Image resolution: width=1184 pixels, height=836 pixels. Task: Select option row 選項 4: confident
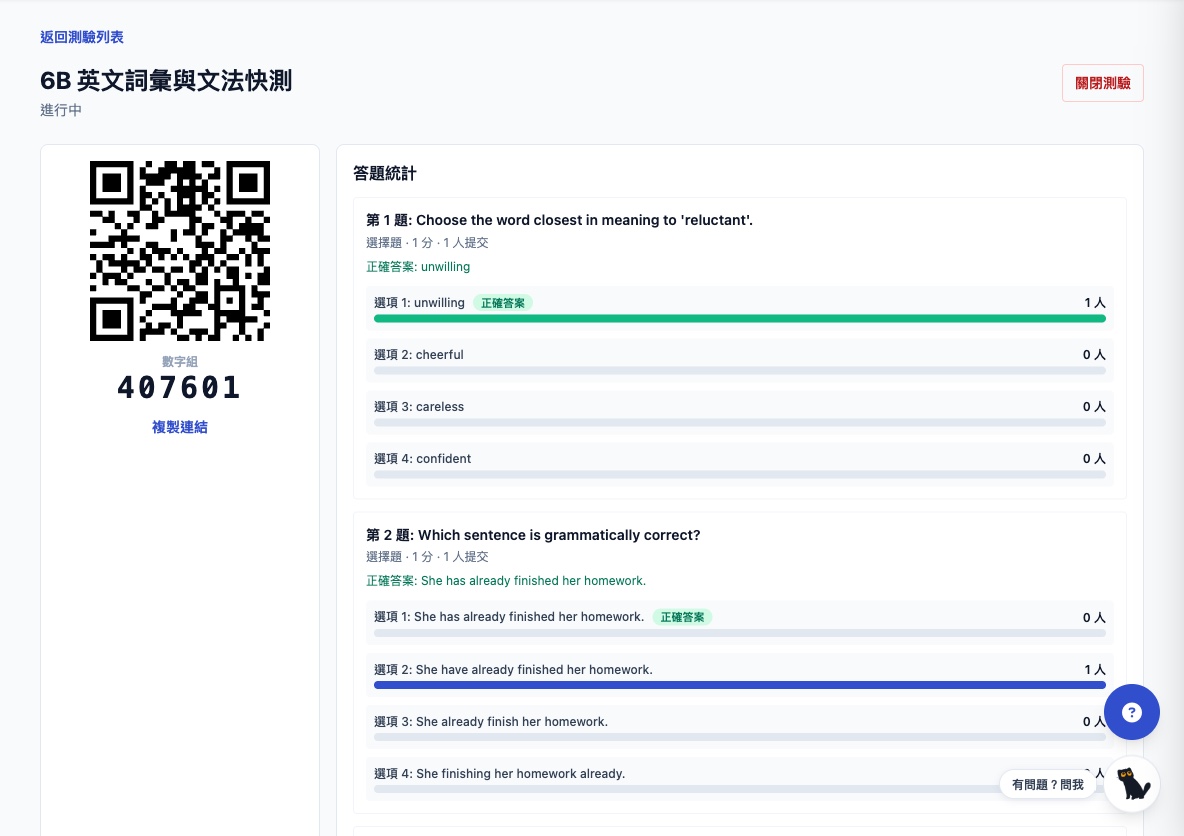(x=739, y=463)
